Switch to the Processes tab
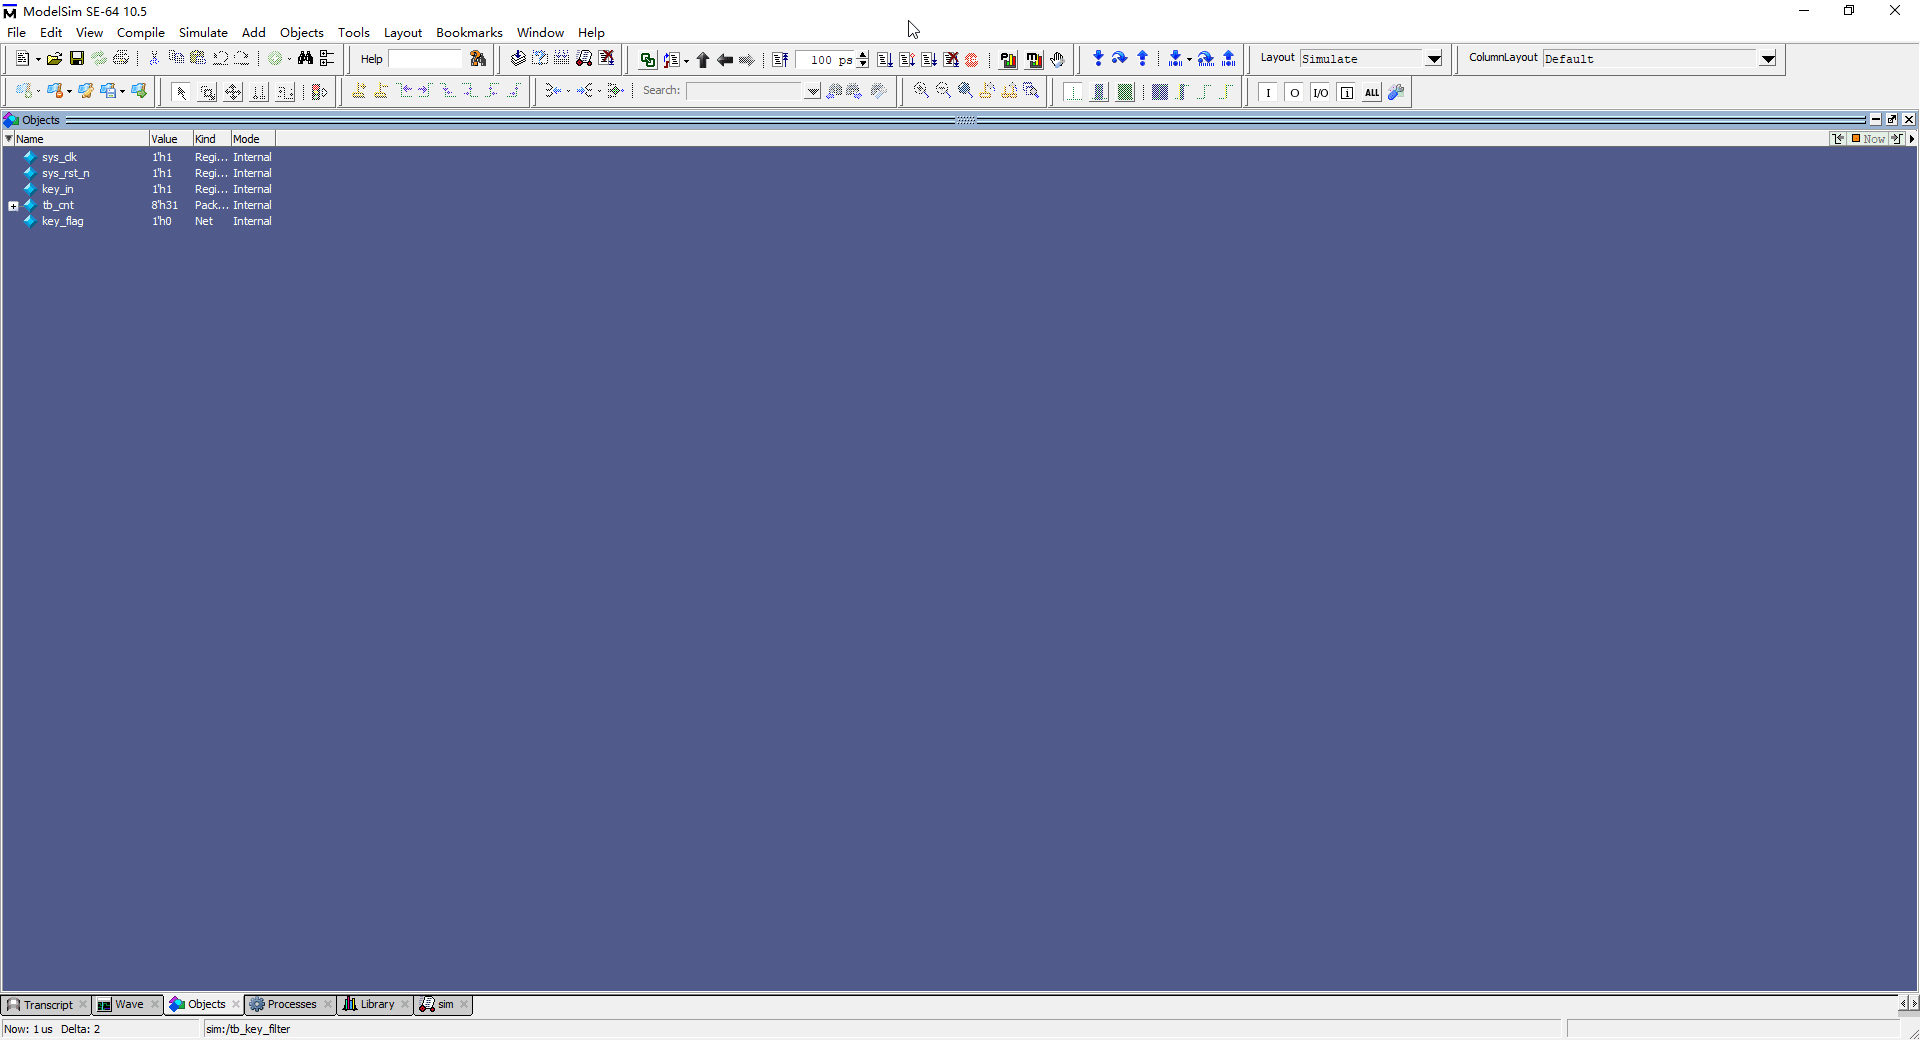The image size is (1920, 1040). 291,1005
